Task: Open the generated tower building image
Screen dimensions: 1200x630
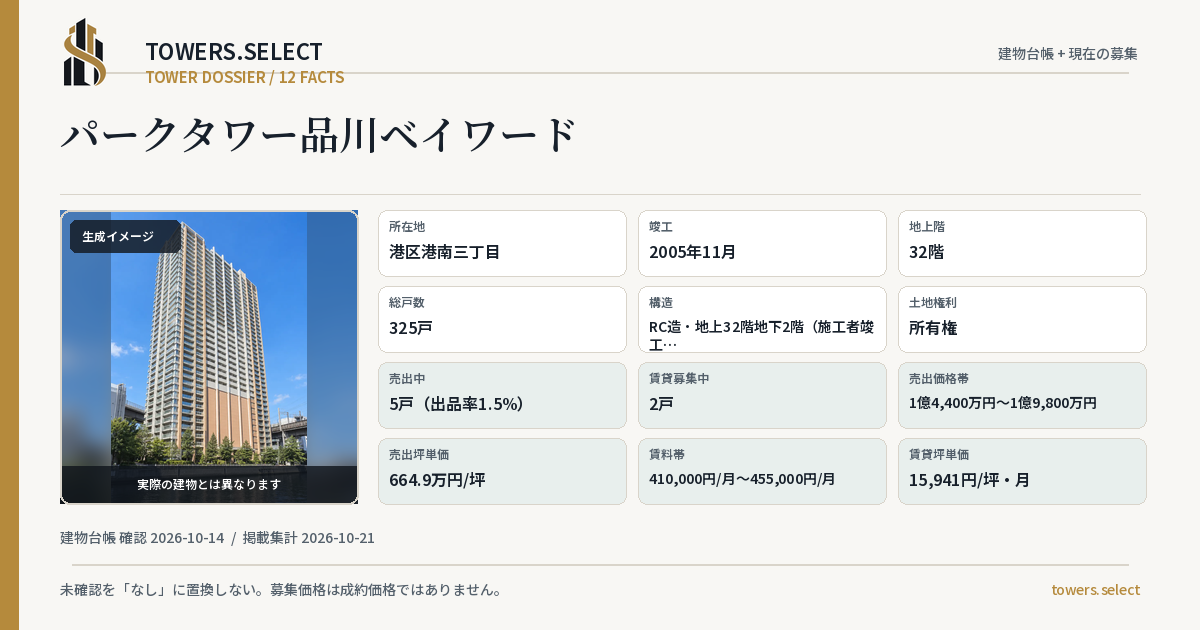Action: (x=209, y=357)
